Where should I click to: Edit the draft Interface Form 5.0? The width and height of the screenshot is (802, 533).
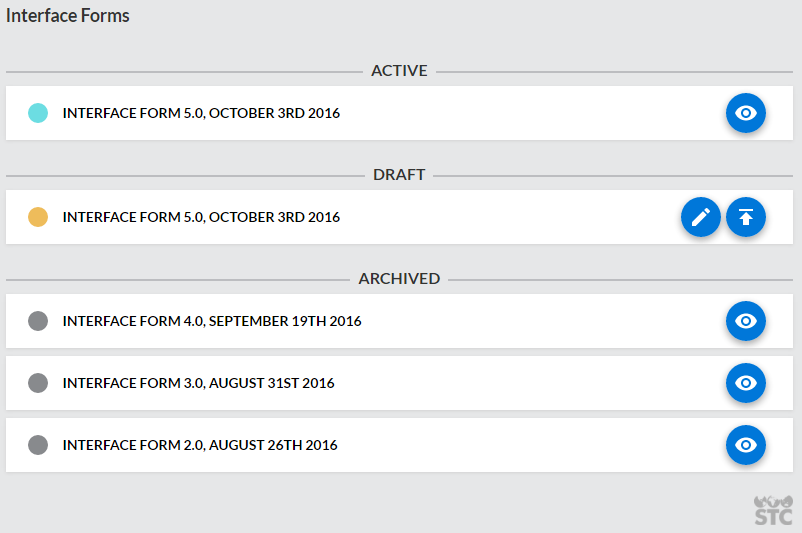tap(700, 217)
